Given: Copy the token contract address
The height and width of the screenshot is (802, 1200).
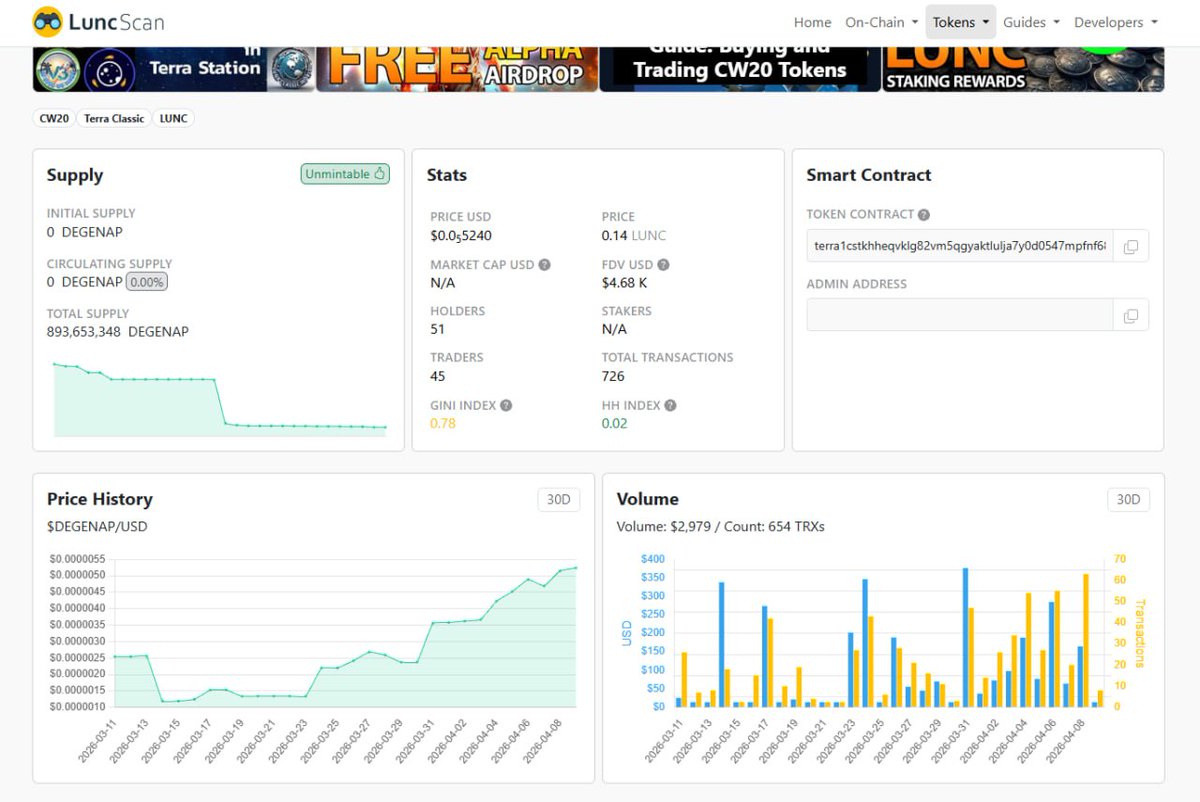Looking at the screenshot, I should click(x=1131, y=246).
